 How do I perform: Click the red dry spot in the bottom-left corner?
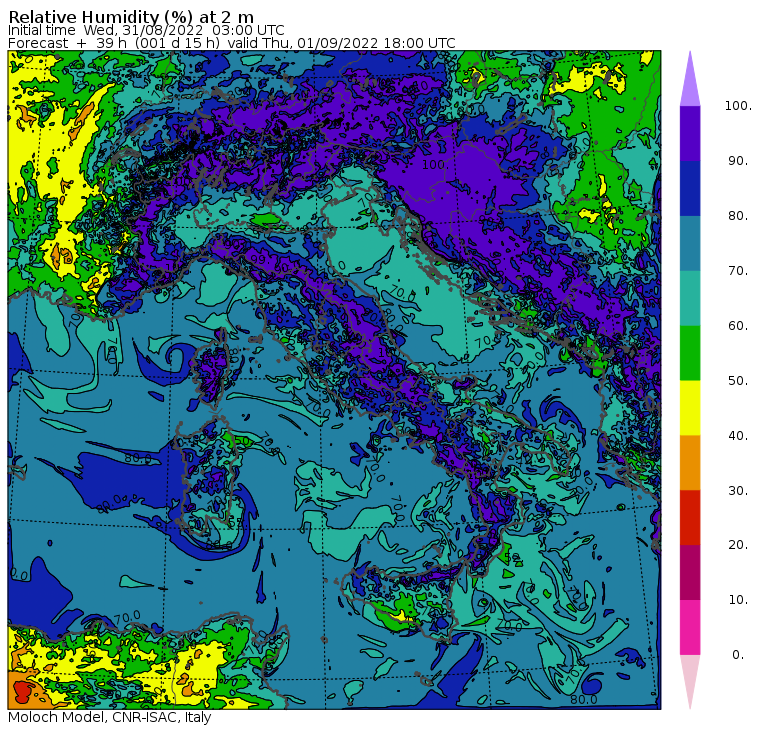coord(22,691)
